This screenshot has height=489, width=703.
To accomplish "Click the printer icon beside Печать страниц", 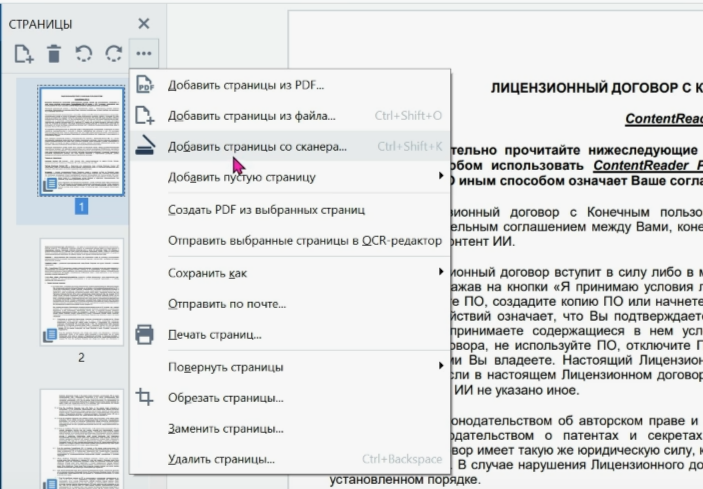I will [144, 334].
